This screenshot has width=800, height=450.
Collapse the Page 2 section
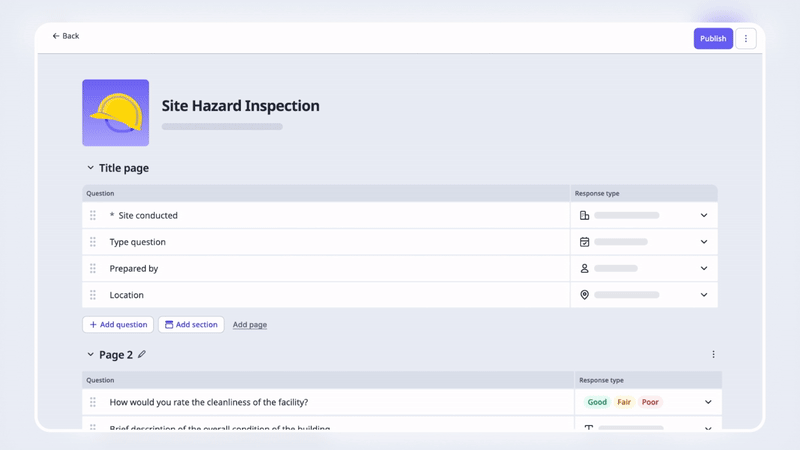[x=90, y=355]
